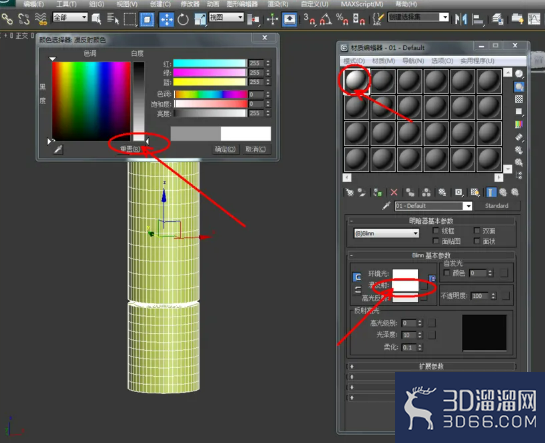Click the 确定(O) OK button
The width and height of the screenshot is (545, 443).
(226, 149)
